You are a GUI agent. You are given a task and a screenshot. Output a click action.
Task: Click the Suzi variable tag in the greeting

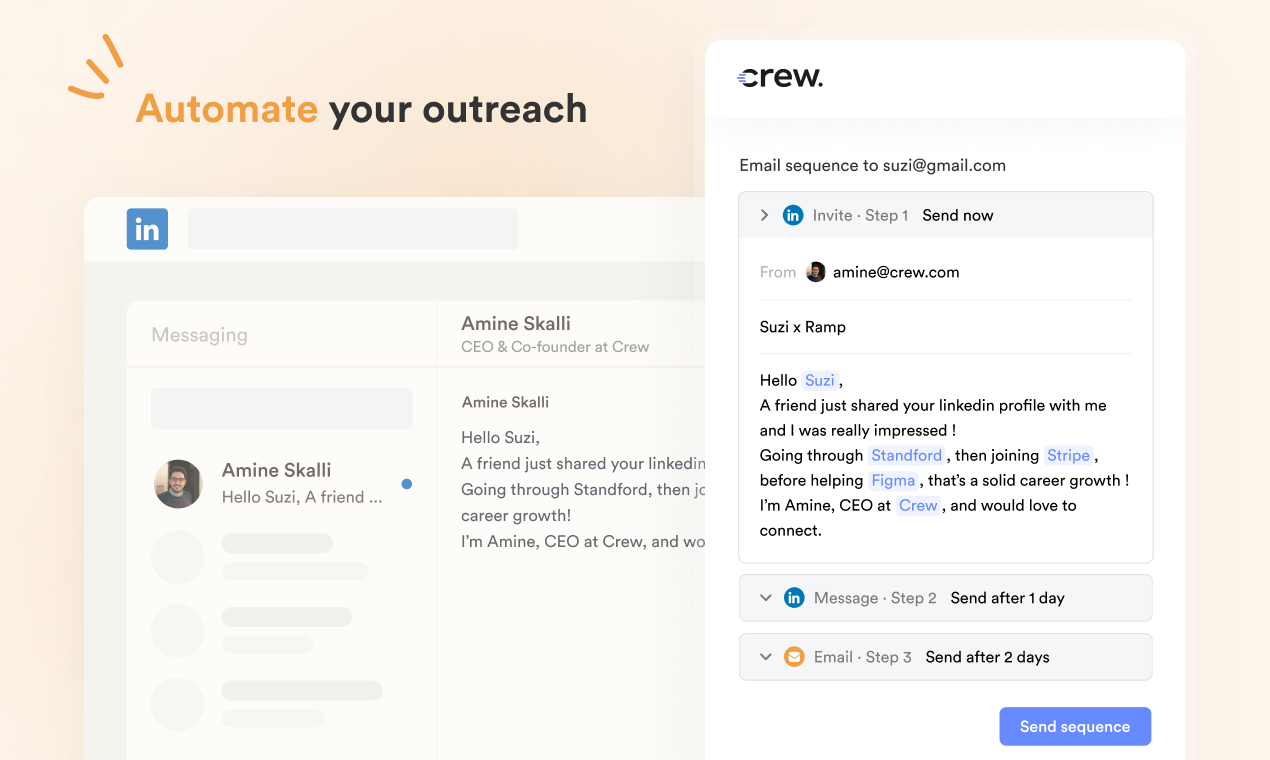click(x=820, y=380)
